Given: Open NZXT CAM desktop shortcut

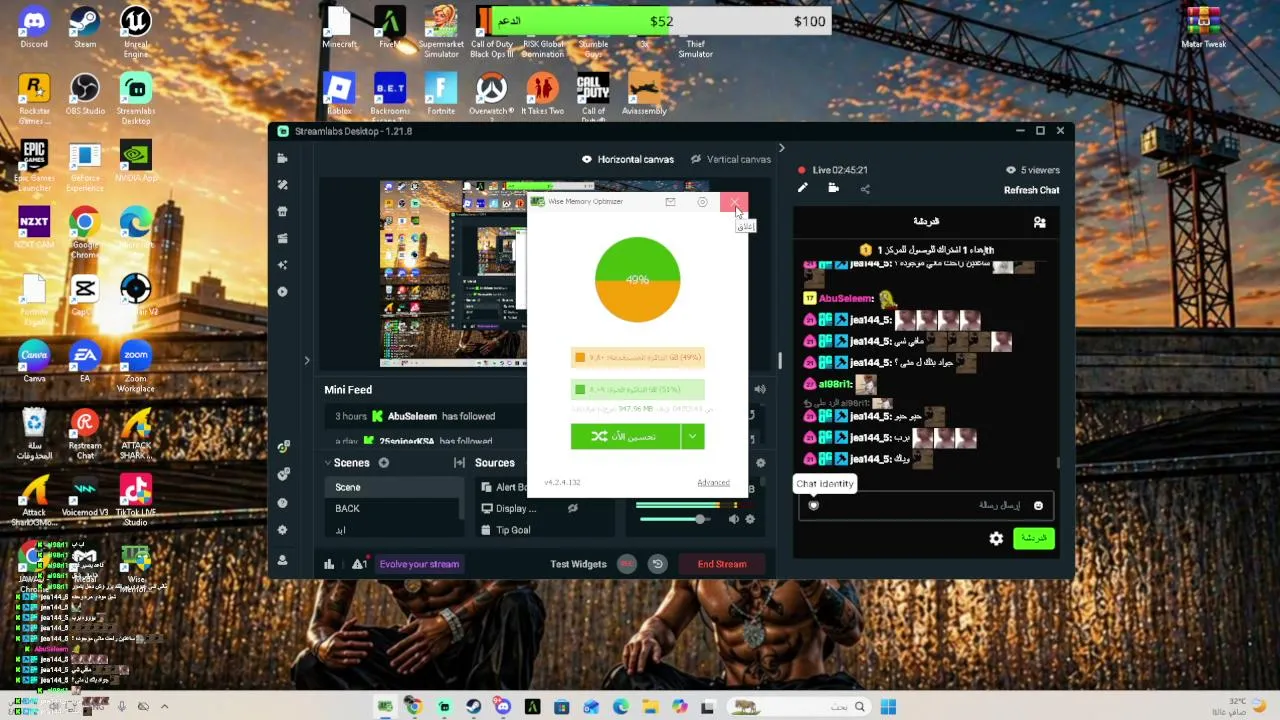Looking at the screenshot, I should (x=34, y=228).
